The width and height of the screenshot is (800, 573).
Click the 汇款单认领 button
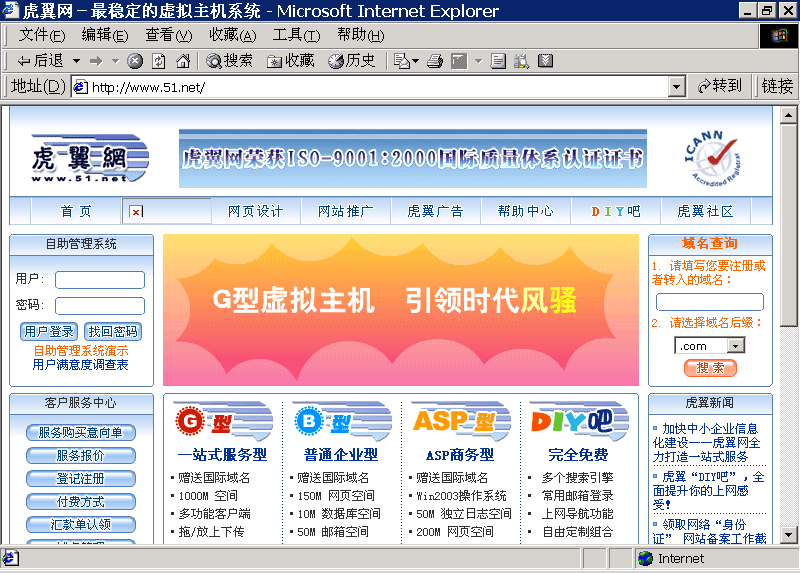coord(81,525)
